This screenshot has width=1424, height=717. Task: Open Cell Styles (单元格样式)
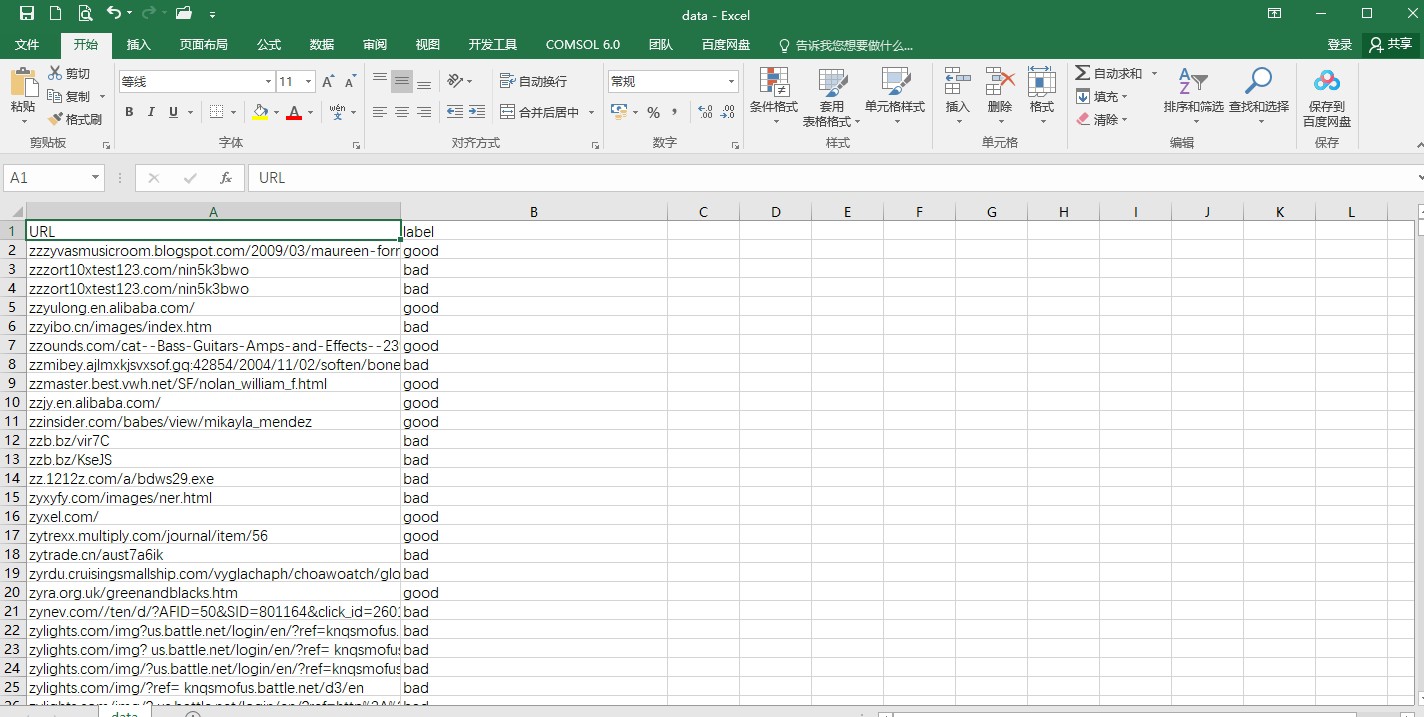click(895, 97)
